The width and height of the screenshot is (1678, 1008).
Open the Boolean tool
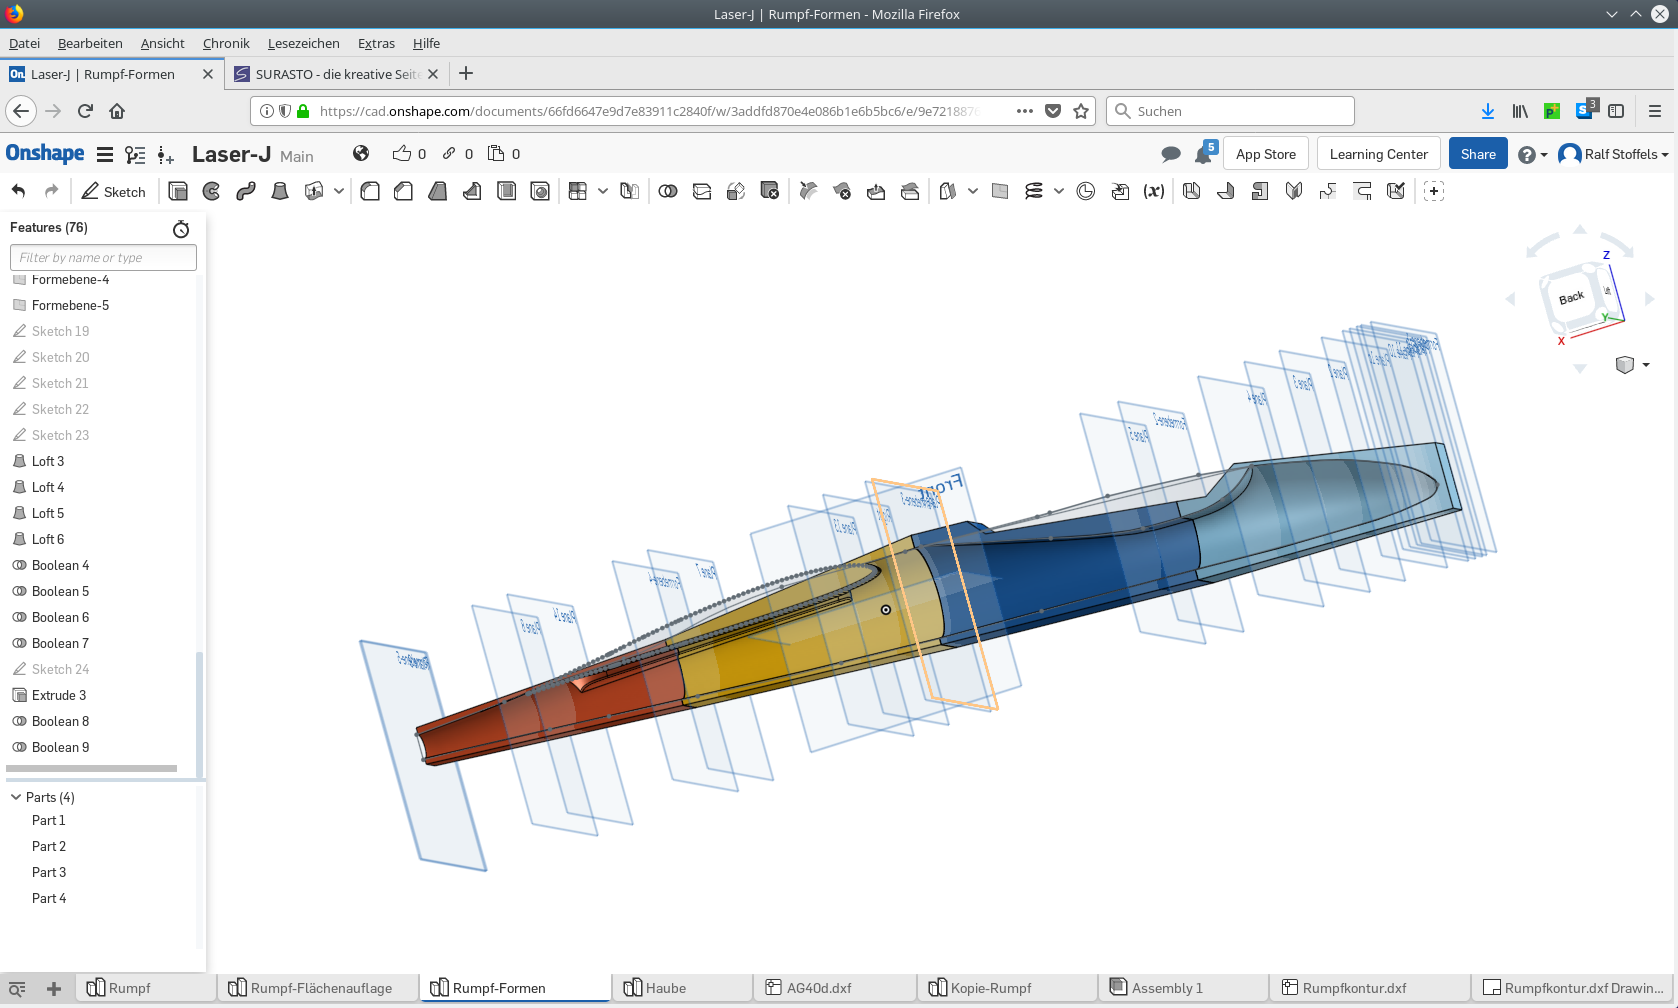click(668, 191)
